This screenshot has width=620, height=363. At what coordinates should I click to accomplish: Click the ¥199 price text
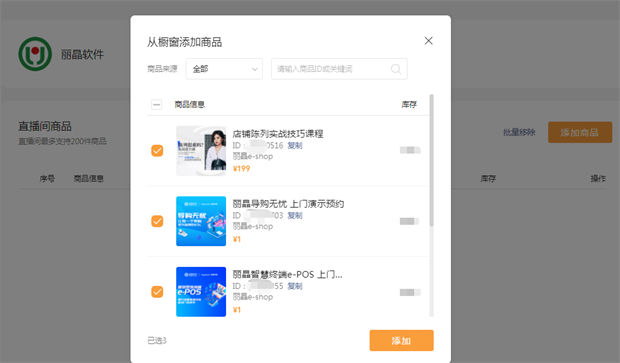[241, 169]
